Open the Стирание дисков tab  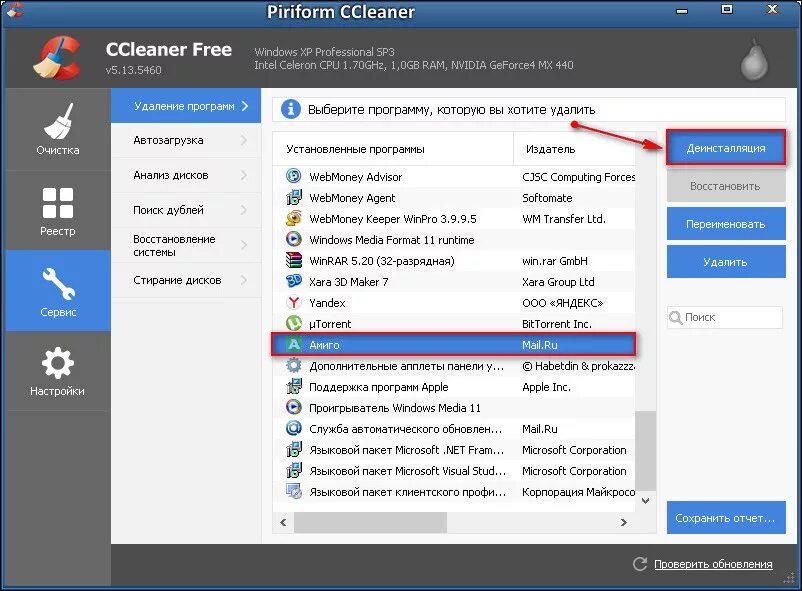[186, 280]
